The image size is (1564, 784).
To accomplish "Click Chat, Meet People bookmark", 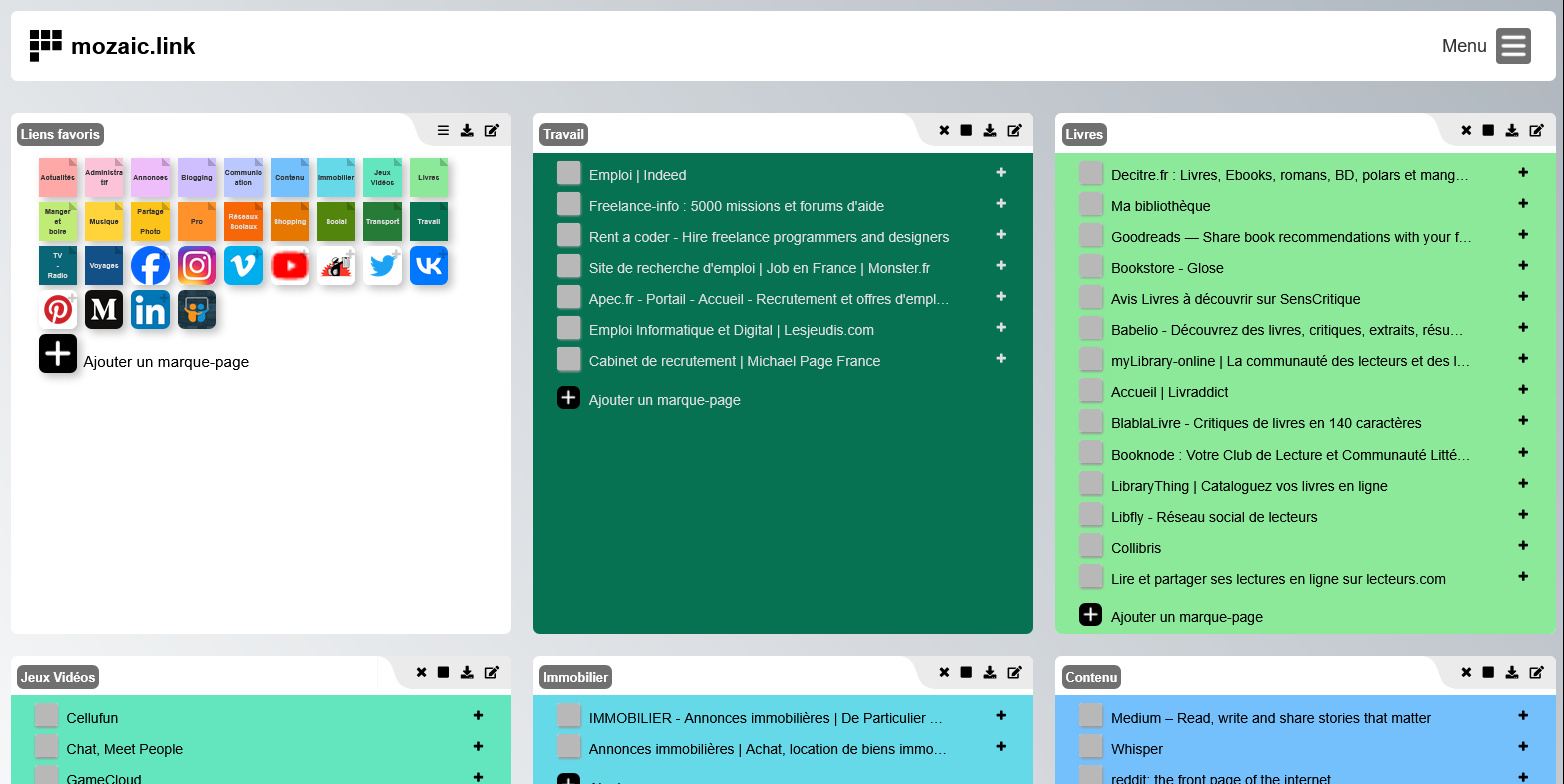I will point(125,749).
